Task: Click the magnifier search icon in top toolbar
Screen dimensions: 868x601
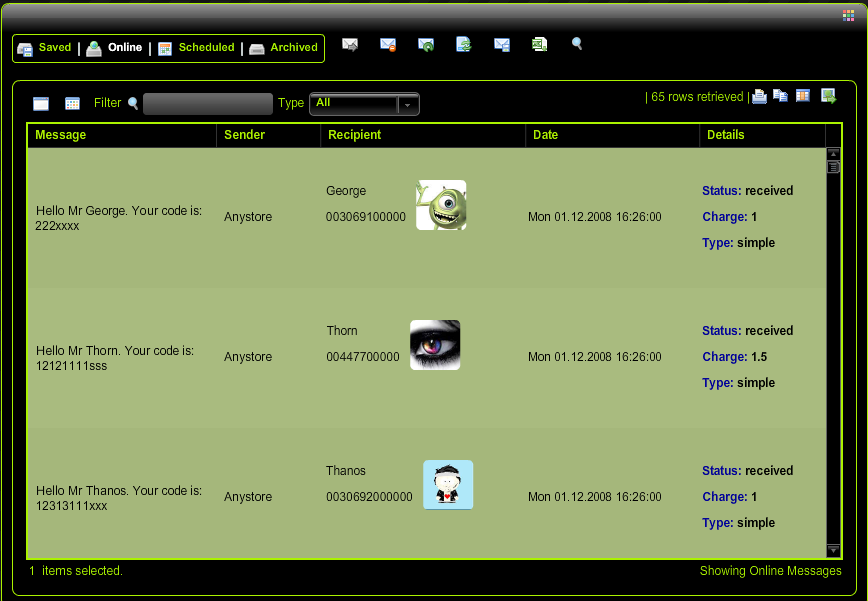Action: pyautogui.click(x=577, y=44)
